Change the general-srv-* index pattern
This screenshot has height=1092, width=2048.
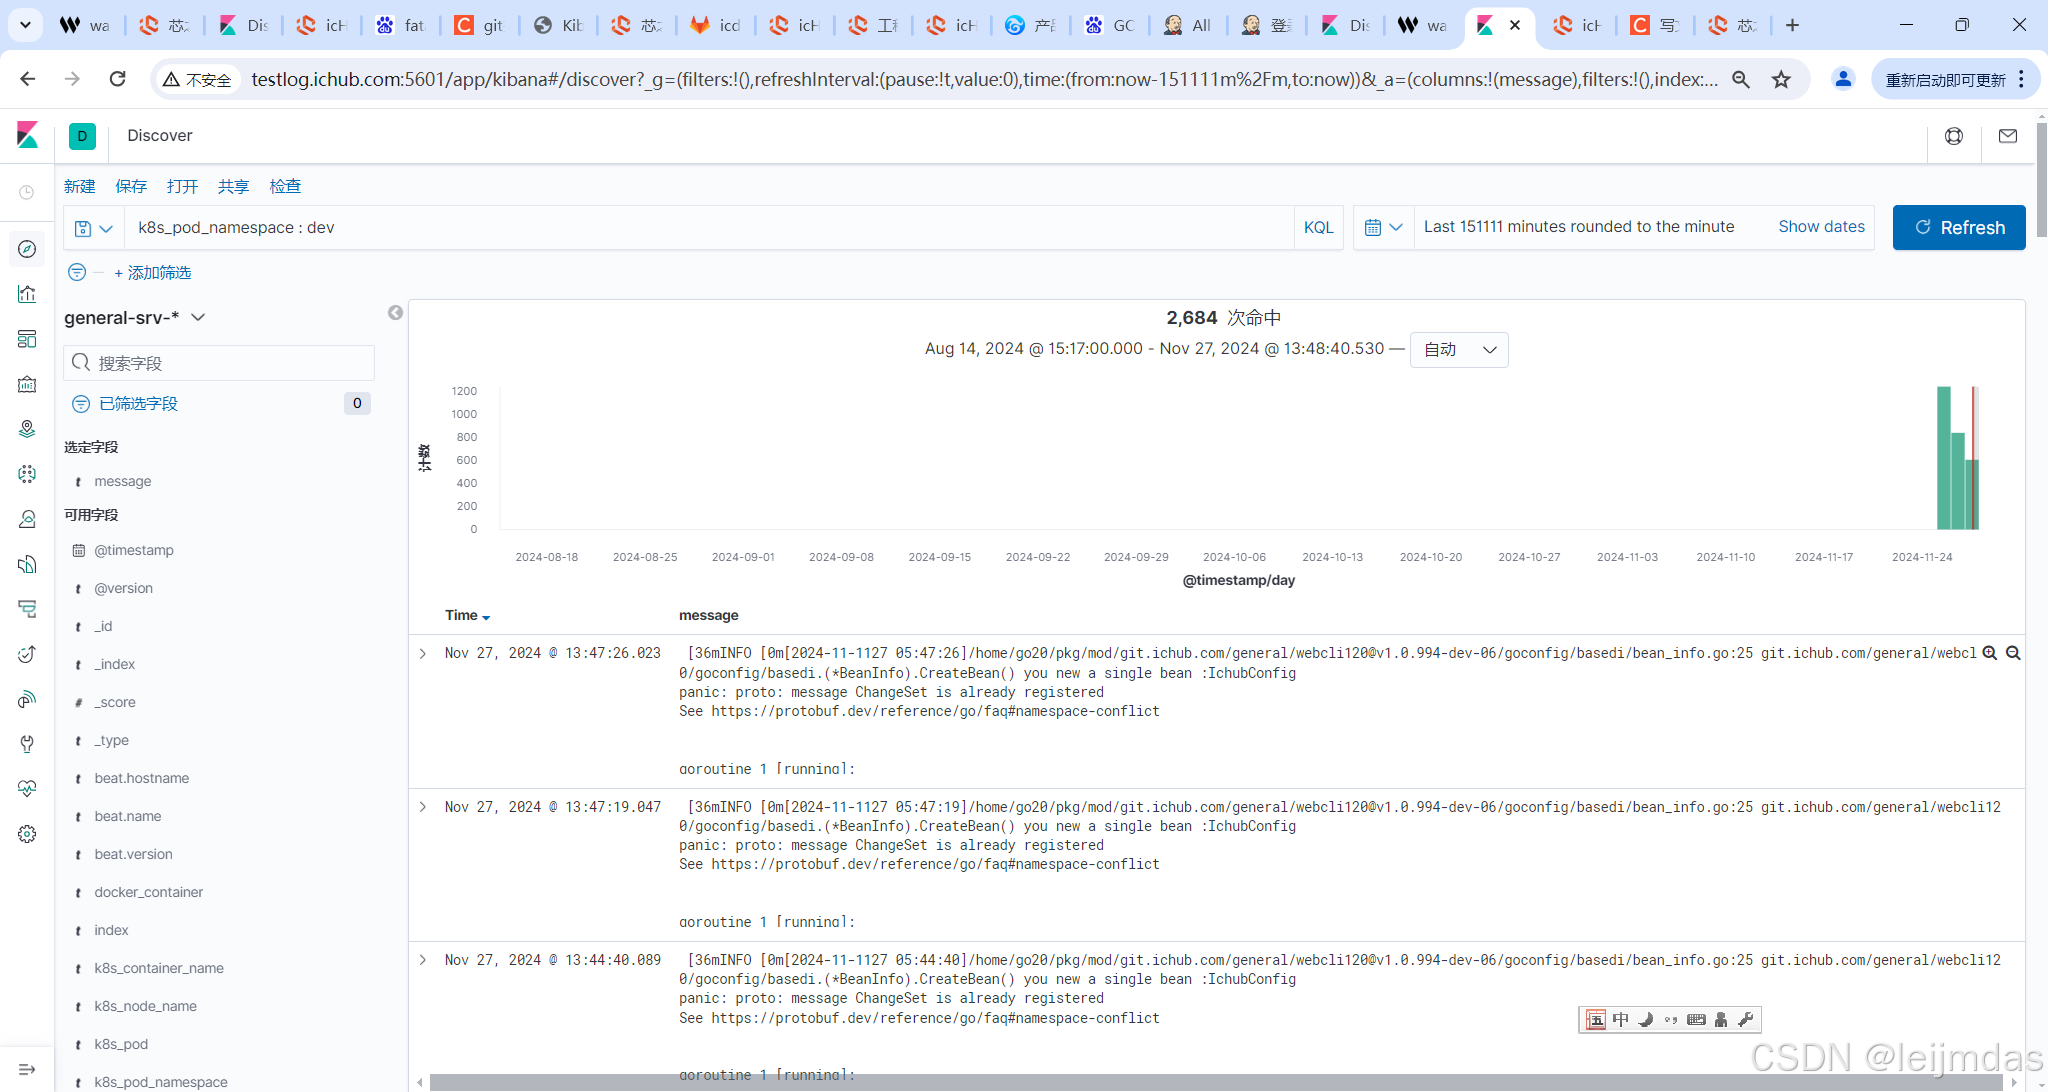[x=135, y=317]
